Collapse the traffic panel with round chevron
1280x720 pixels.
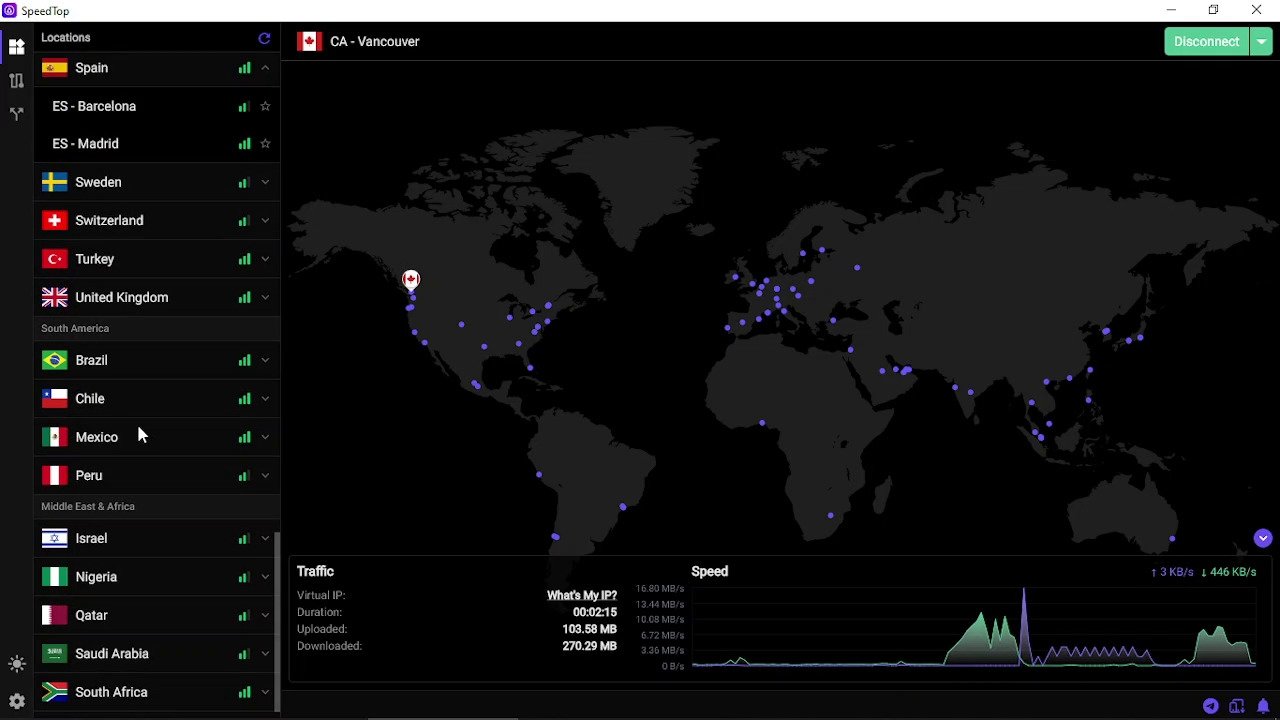pos(1263,538)
